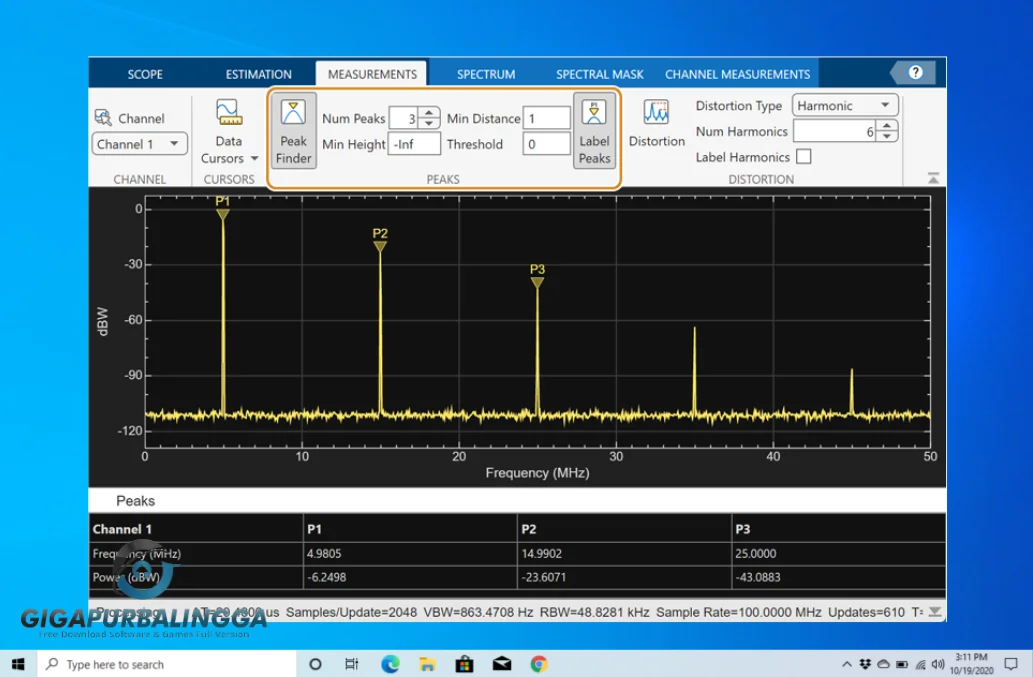This screenshot has height=677, width=1033.
Task: Toggle the Label Peaks button
Action: click(x=594, y=131)
